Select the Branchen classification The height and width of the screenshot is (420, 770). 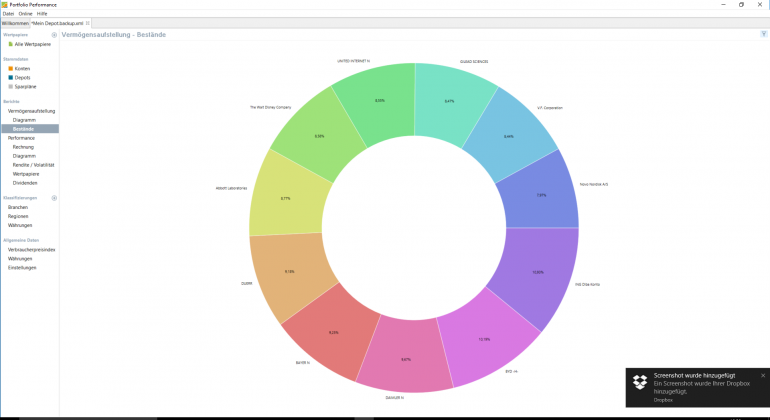pos(18,207)
